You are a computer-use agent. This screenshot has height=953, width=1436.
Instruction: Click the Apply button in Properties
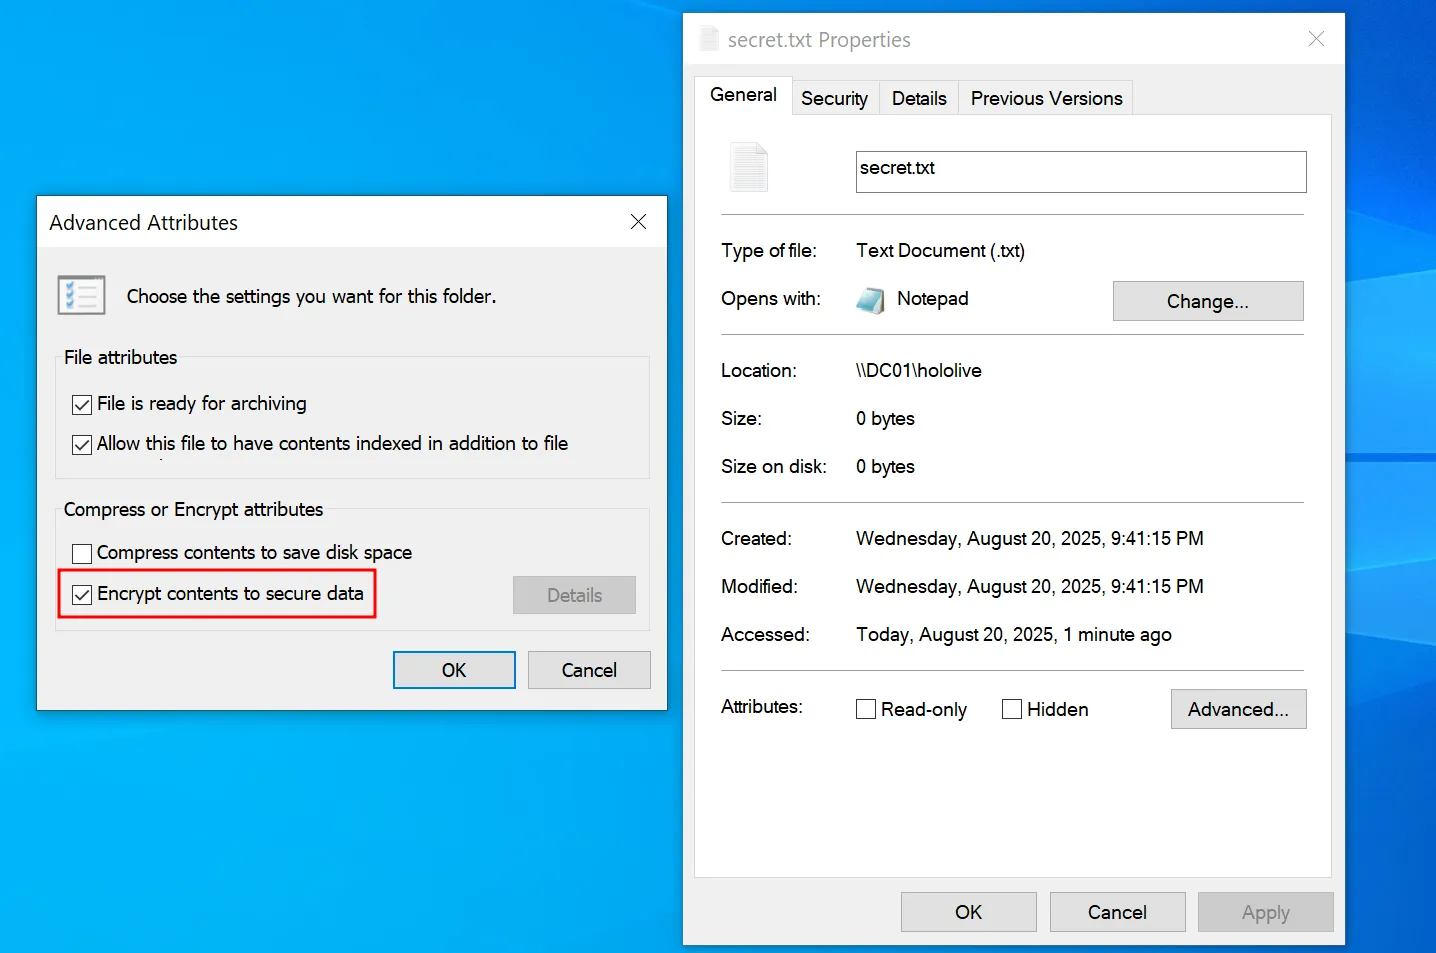click(1266, 912)
